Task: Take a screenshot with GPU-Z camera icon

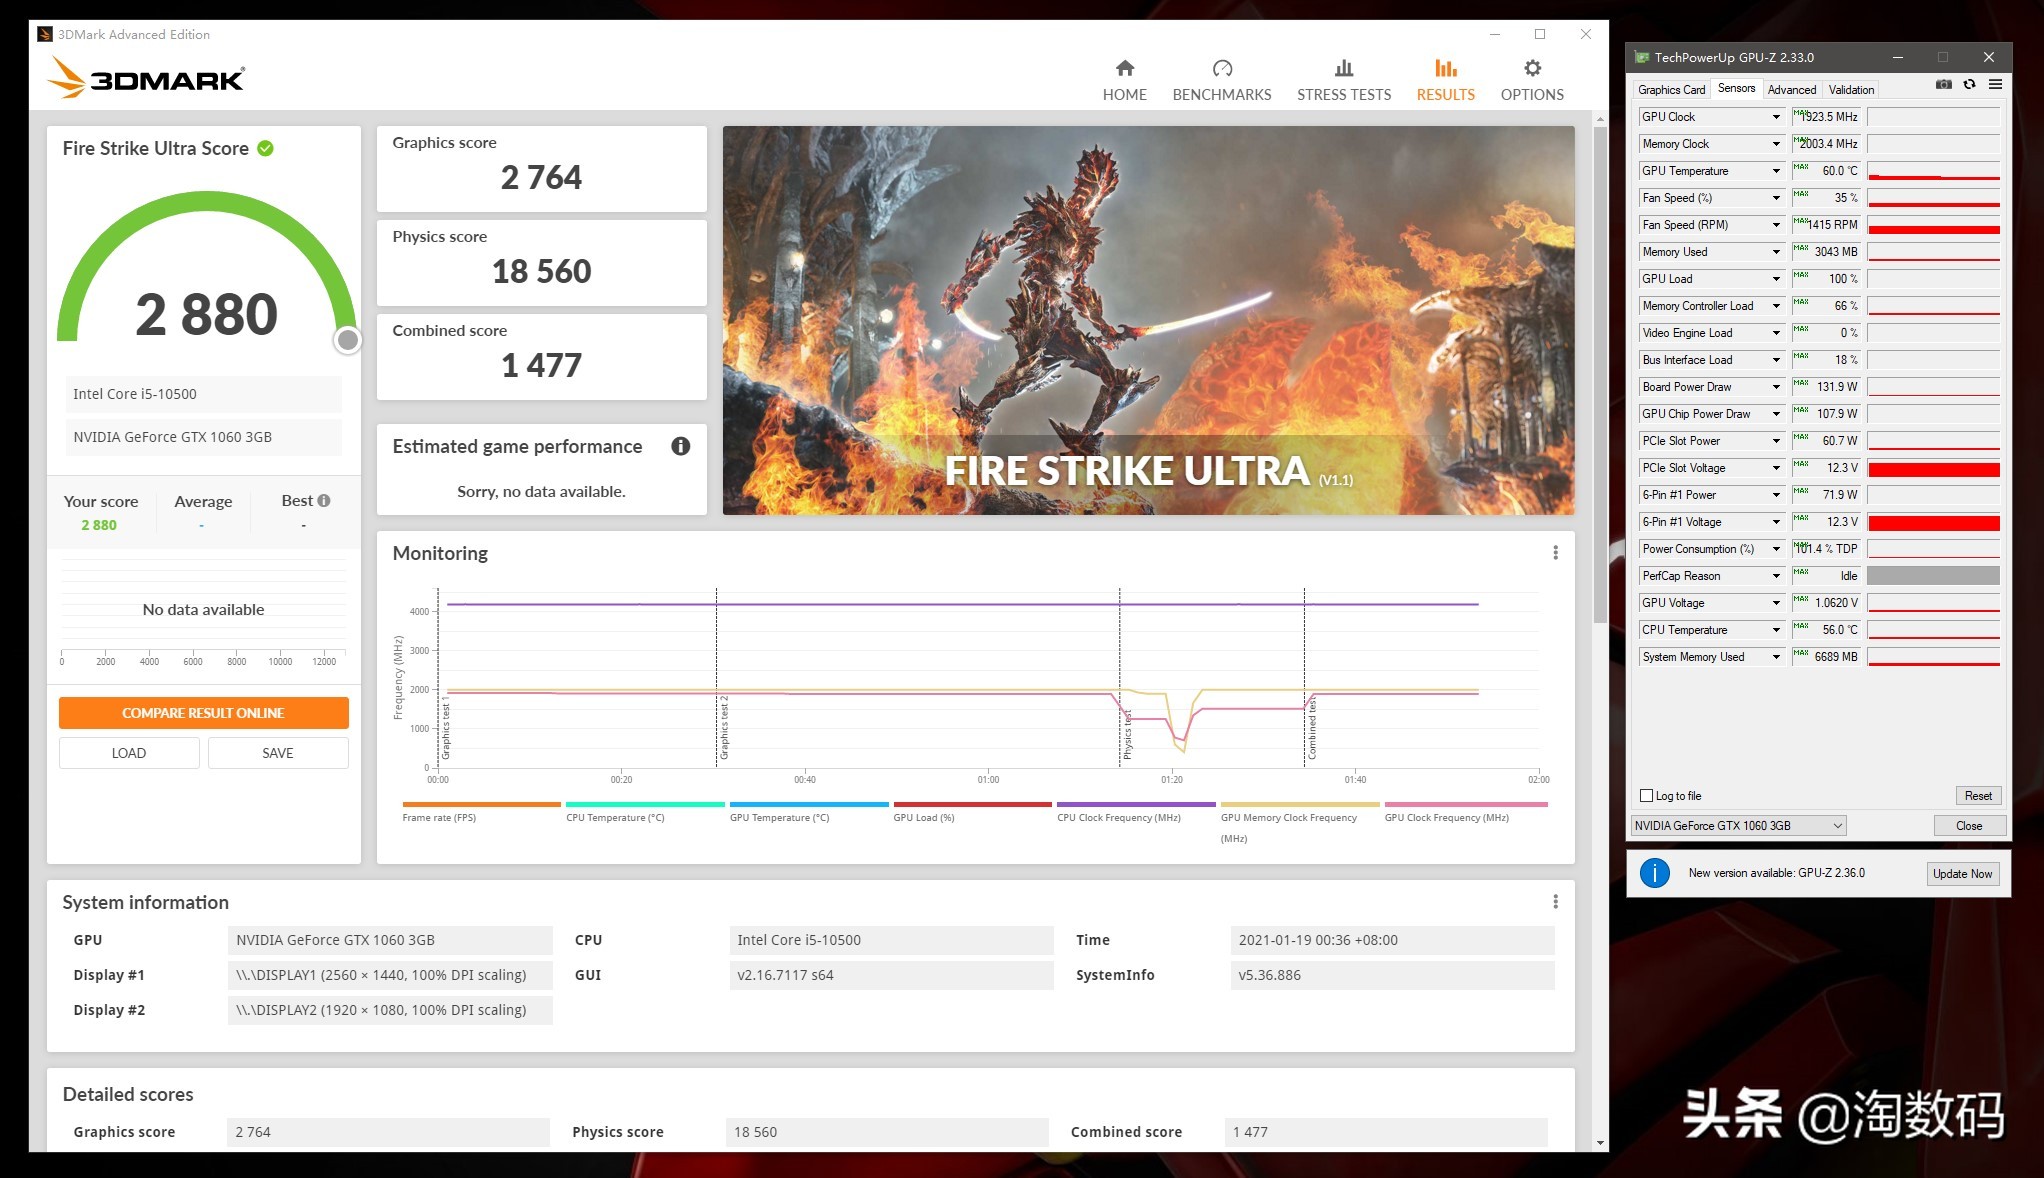Action: coord(1945,85)
